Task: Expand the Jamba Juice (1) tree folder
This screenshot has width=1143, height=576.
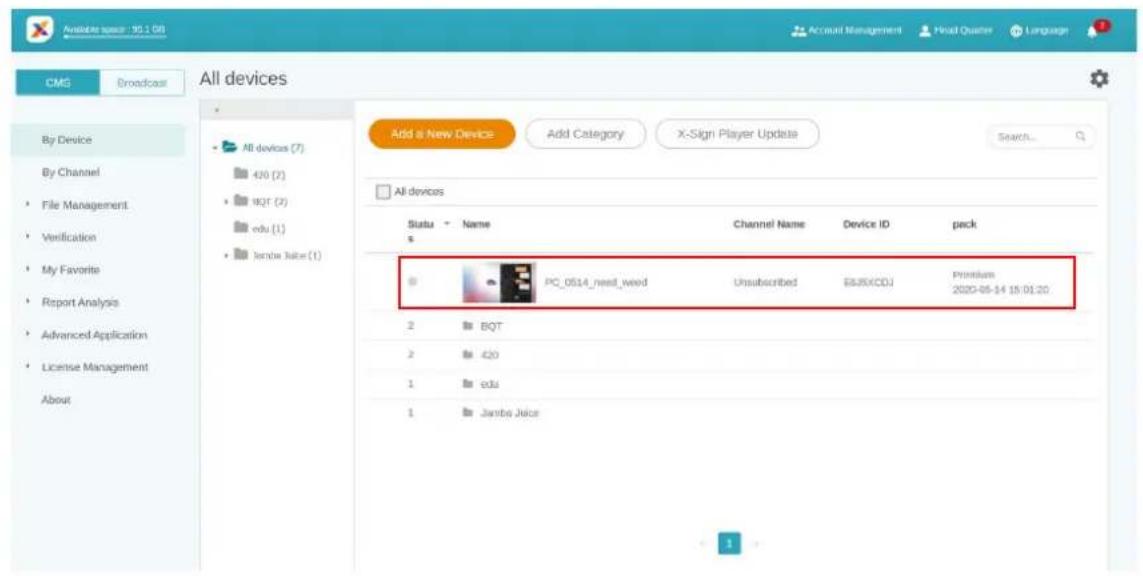Action: (x=227, y=255)
